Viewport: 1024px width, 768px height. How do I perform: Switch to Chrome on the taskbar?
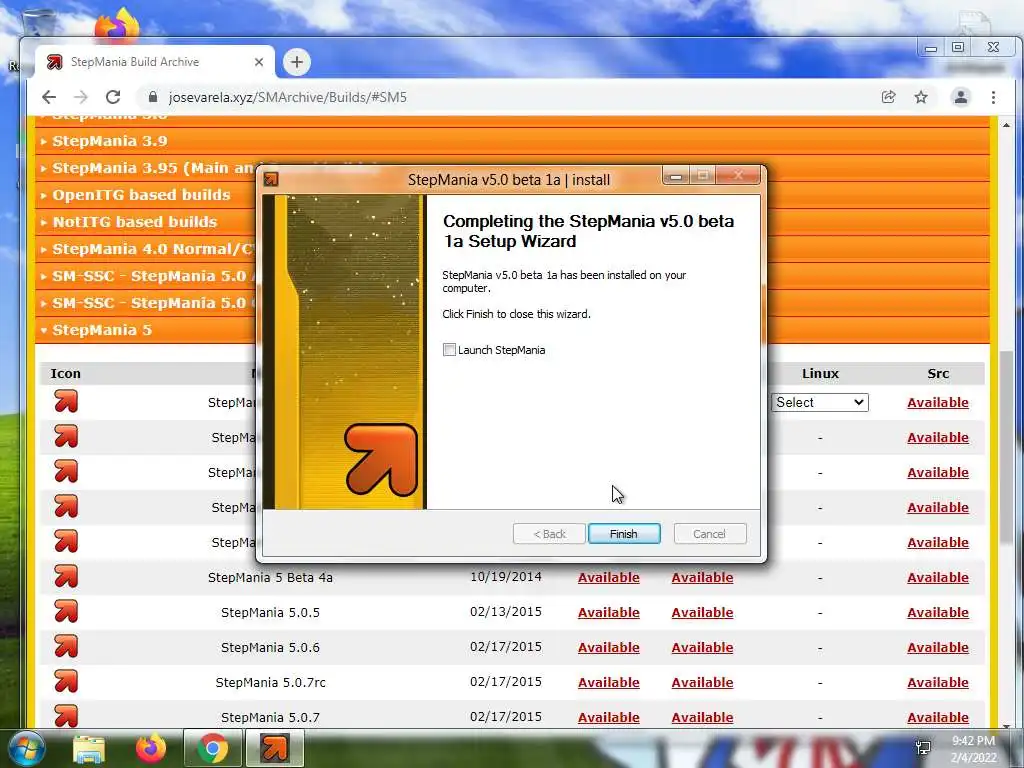pyautogui.click(x=213, y=748)
